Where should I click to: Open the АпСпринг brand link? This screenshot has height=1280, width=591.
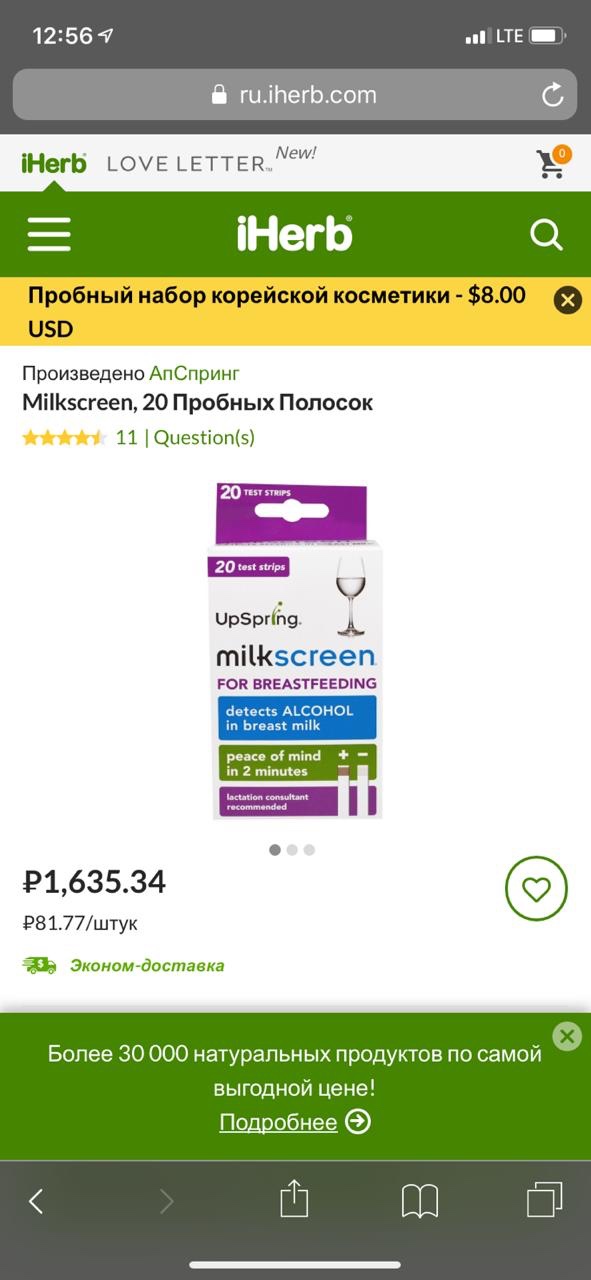(x=195, y=373)
